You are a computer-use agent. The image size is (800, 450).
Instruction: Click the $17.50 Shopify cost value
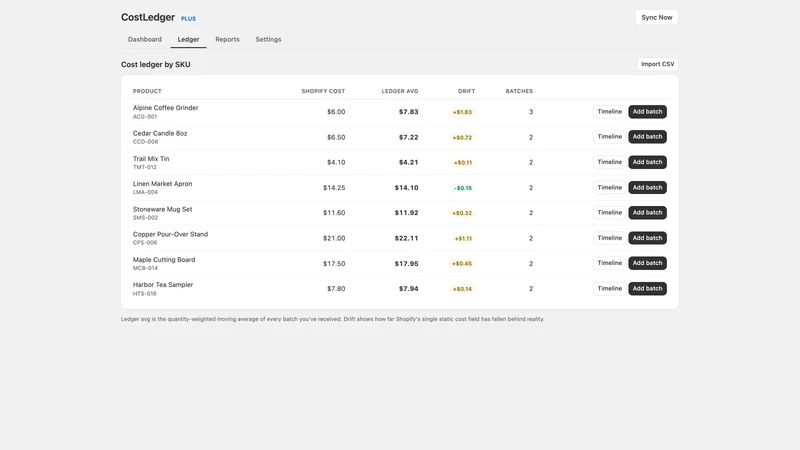tap(334, 264)
